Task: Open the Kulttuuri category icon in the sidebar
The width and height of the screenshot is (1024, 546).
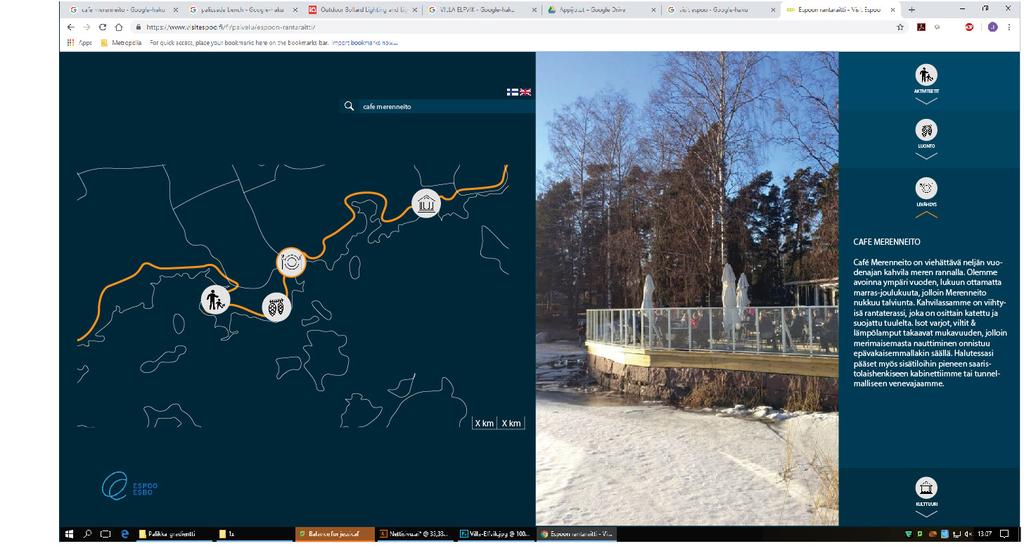Action: [926, 487]
